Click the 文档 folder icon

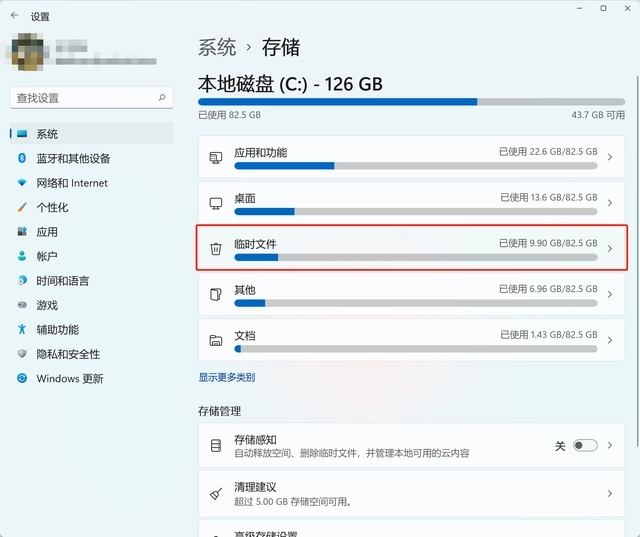coord(216,340)
